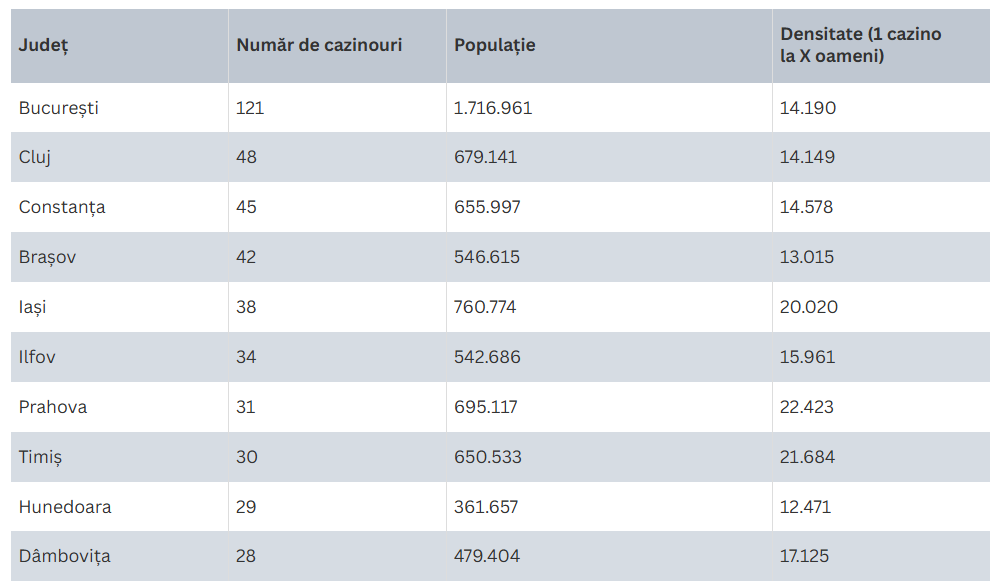Click the Dâmbovița county cell

[x=65, y=556]
